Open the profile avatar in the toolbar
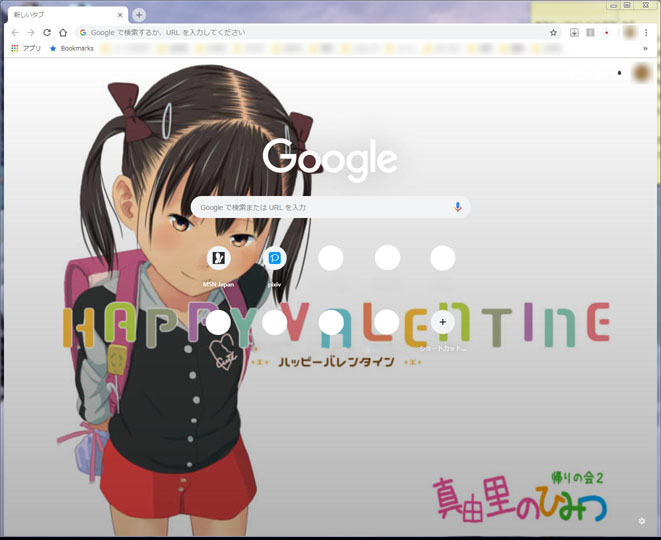Viewport: 661px width, 540px height. [630, 32]
